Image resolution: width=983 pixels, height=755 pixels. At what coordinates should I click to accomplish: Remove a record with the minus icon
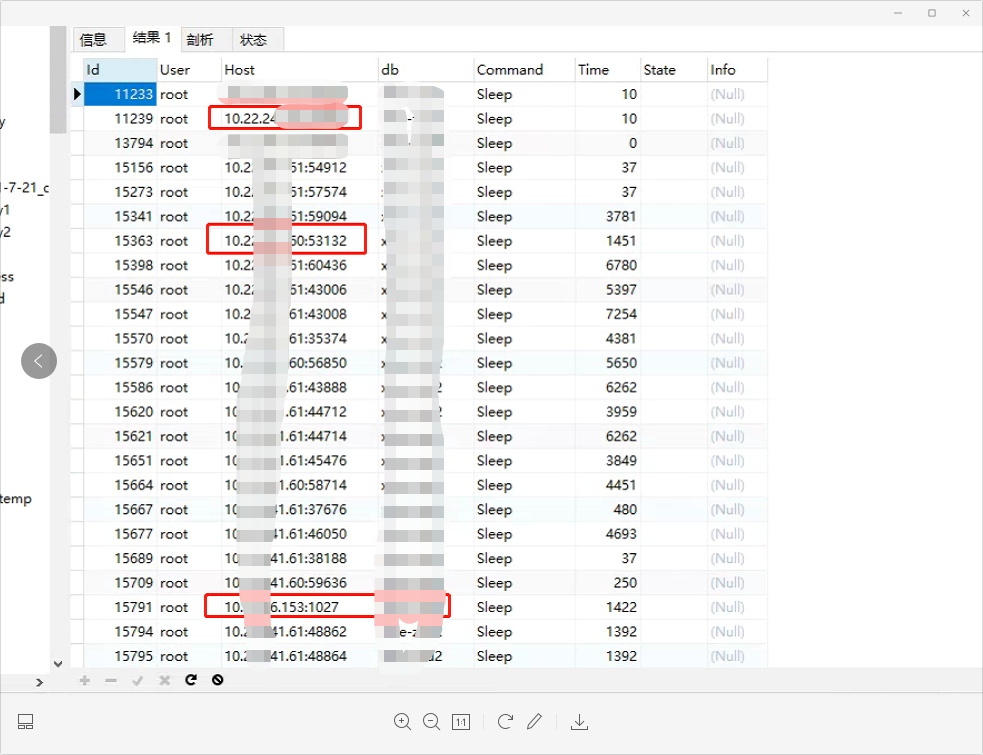tap(111, 680)
